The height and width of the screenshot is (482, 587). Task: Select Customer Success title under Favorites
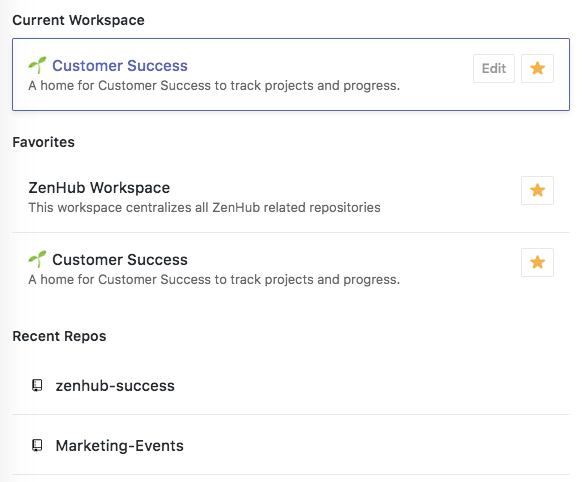coord(120,260)
